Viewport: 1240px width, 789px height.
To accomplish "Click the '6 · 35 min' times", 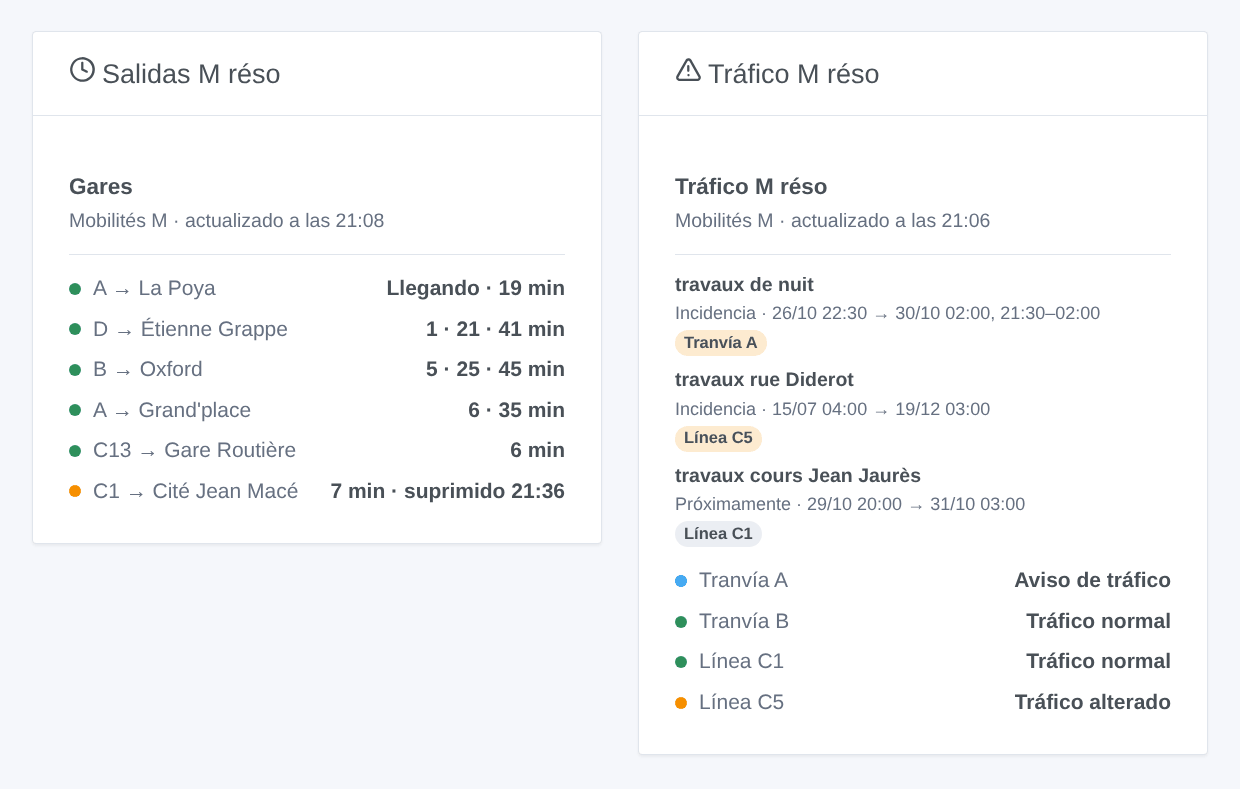I will 516,411.
